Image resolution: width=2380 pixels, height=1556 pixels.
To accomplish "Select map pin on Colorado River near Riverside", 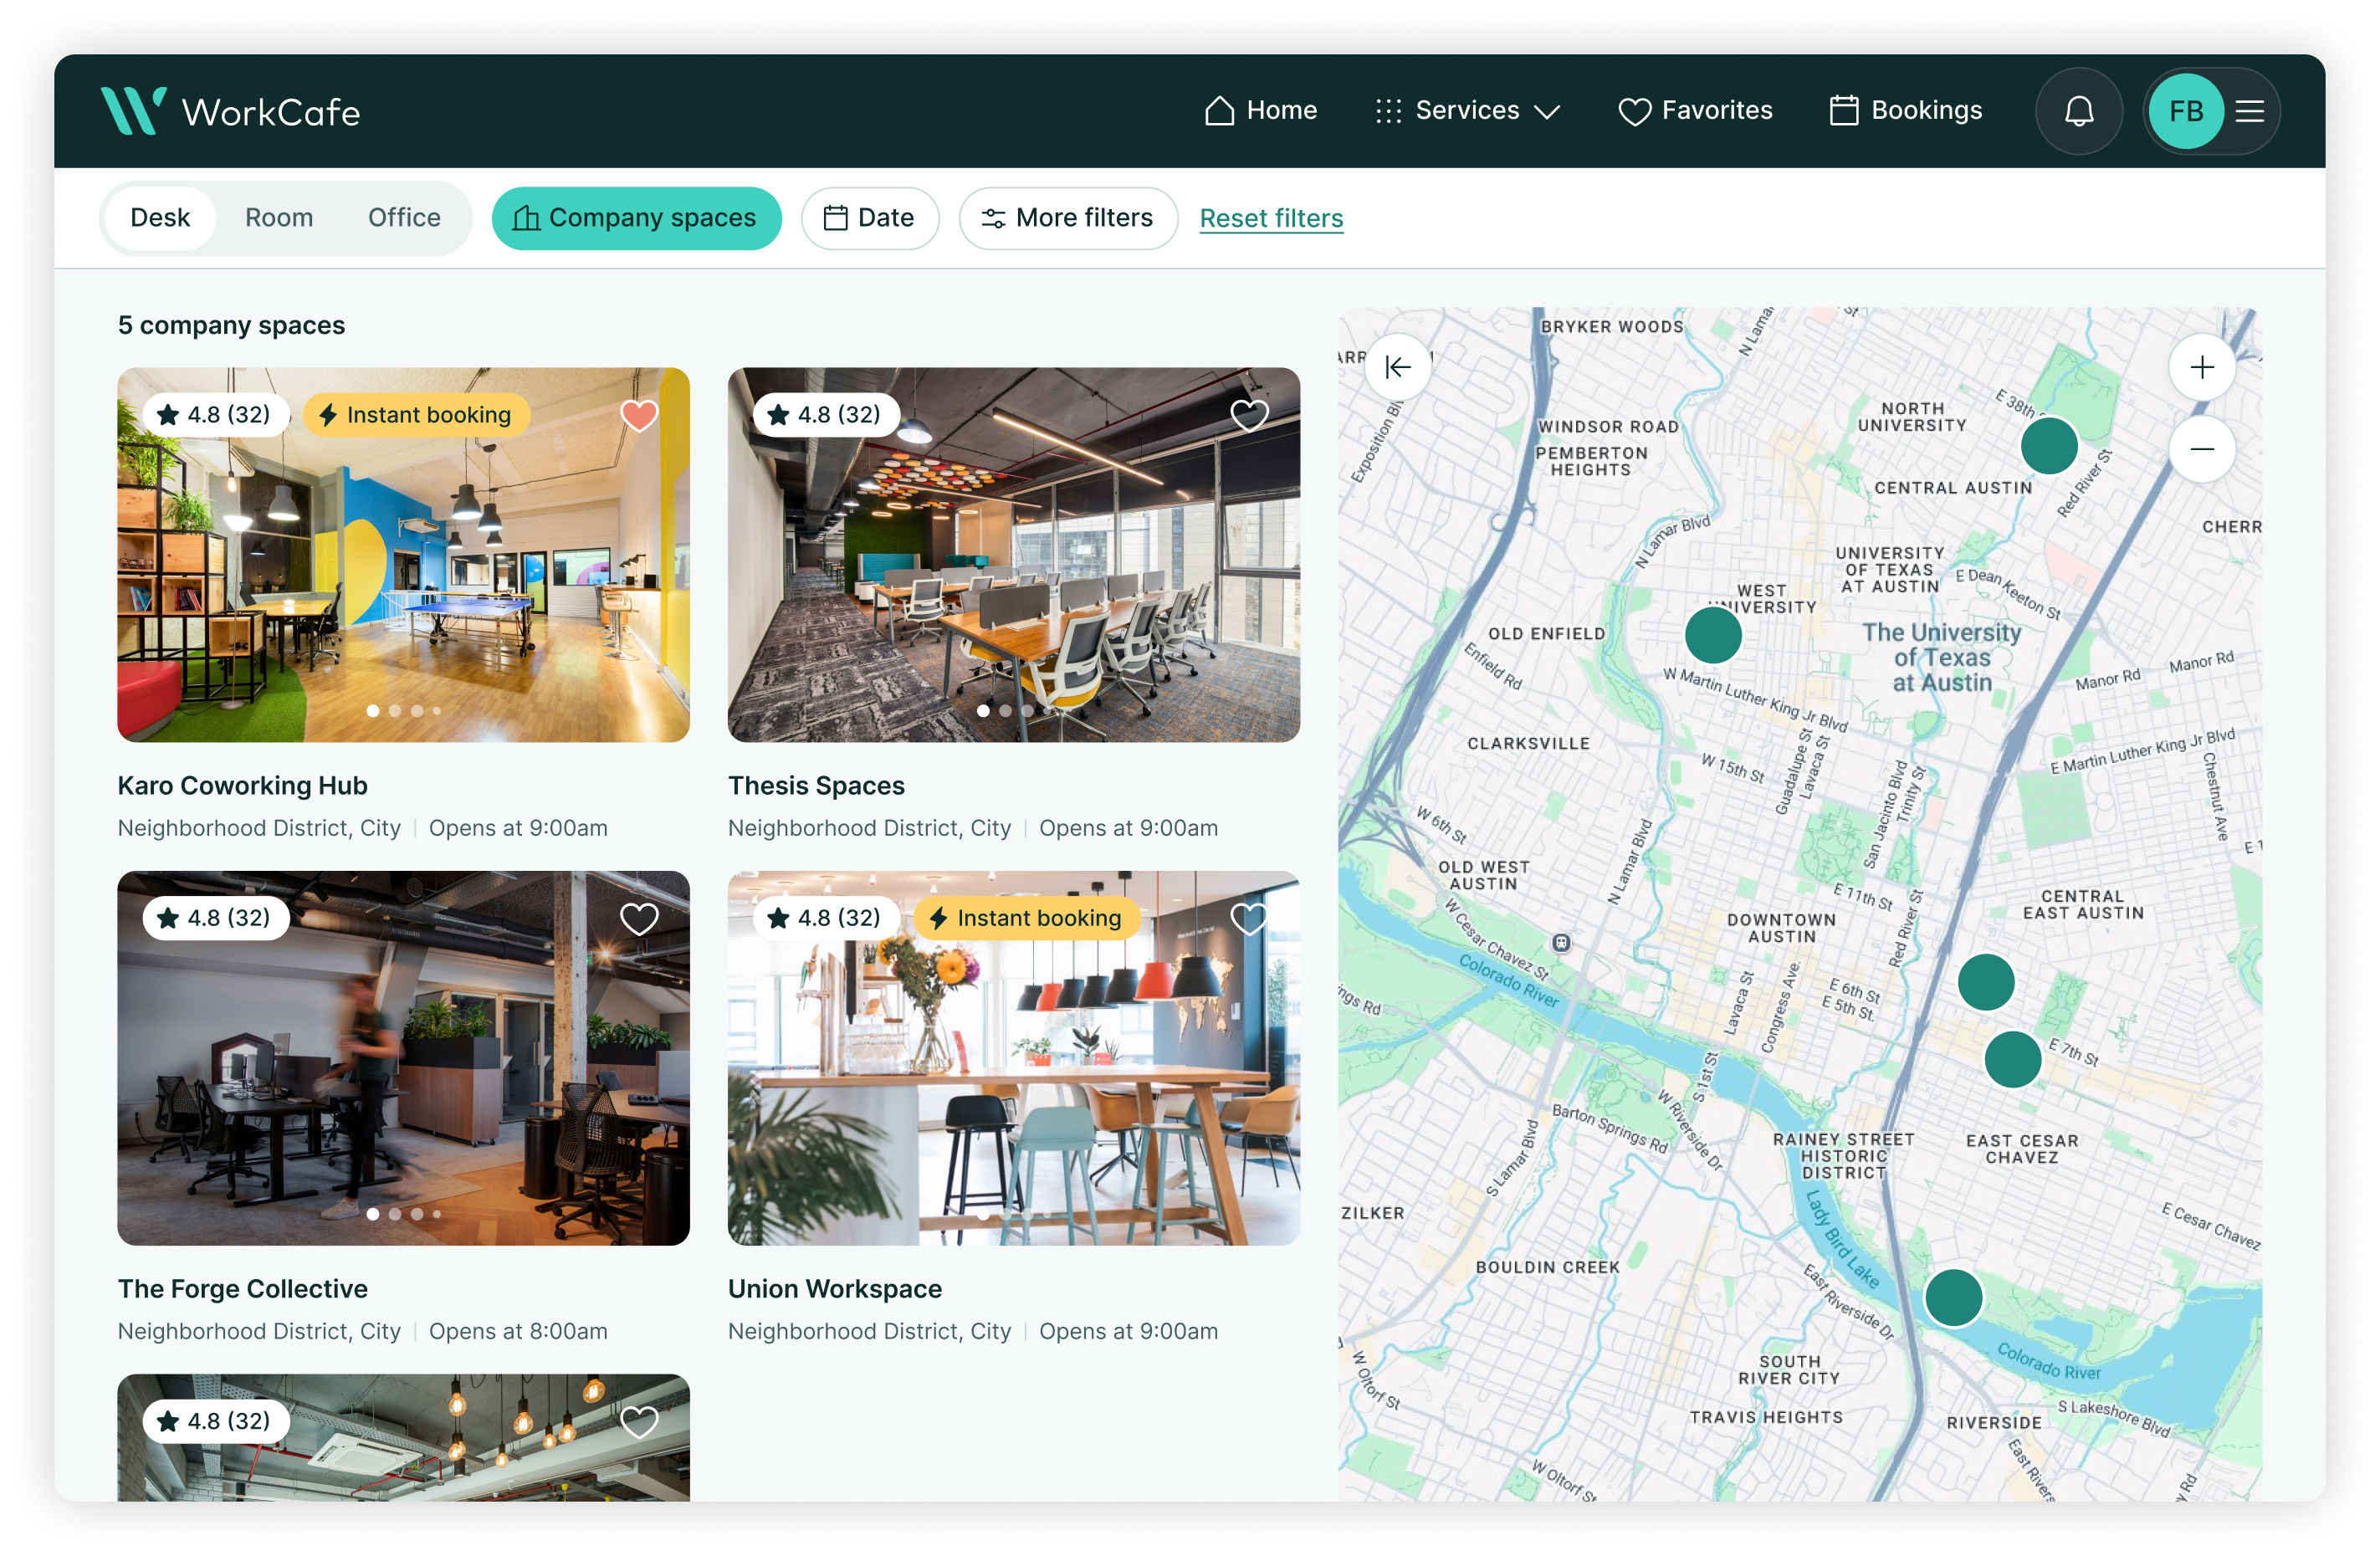I will pyautogui.click(x=1953, y=1297).
